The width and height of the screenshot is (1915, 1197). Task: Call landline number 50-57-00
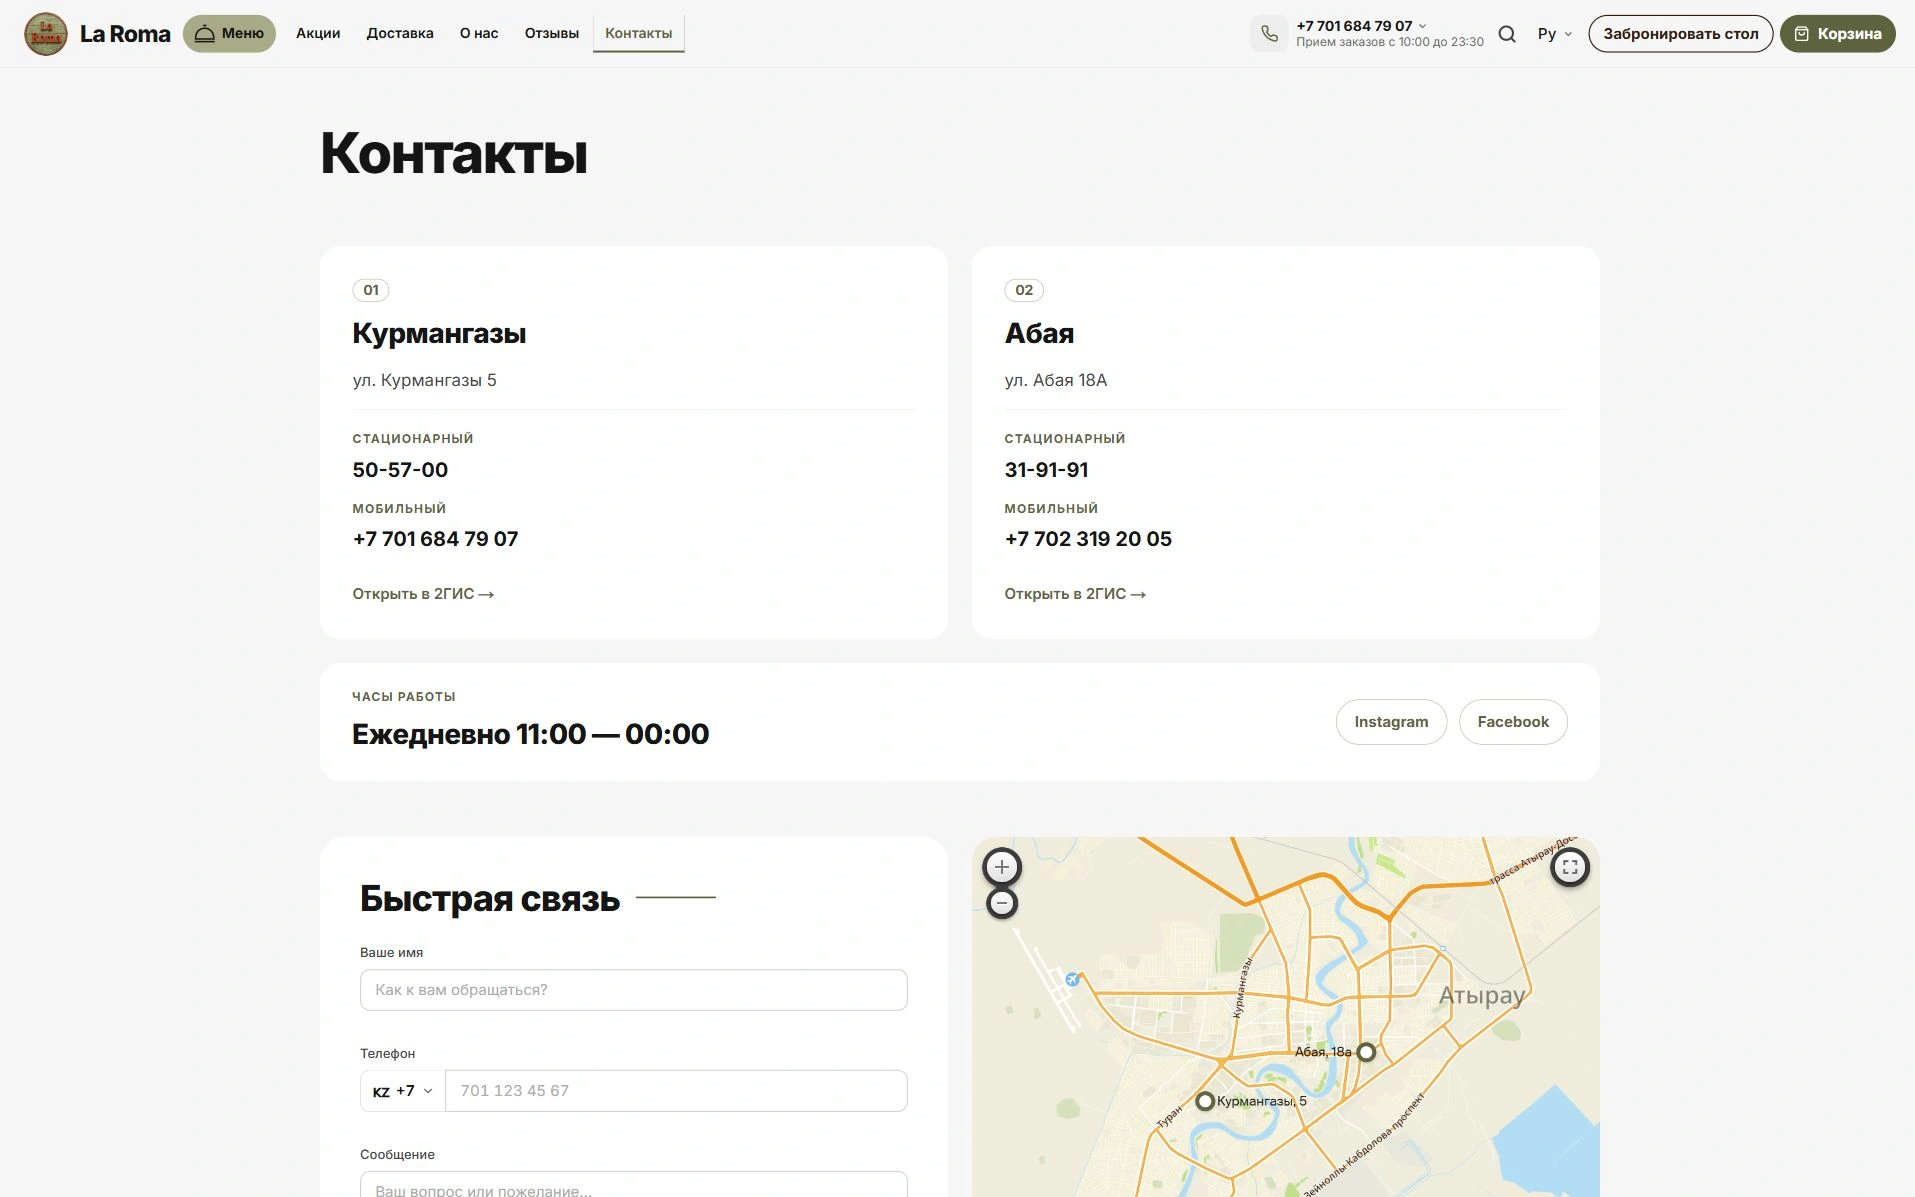coord(400,470)
